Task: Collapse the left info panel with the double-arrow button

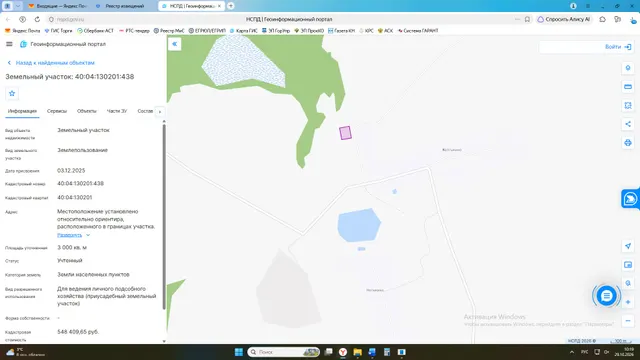Action: pos(175,44)
